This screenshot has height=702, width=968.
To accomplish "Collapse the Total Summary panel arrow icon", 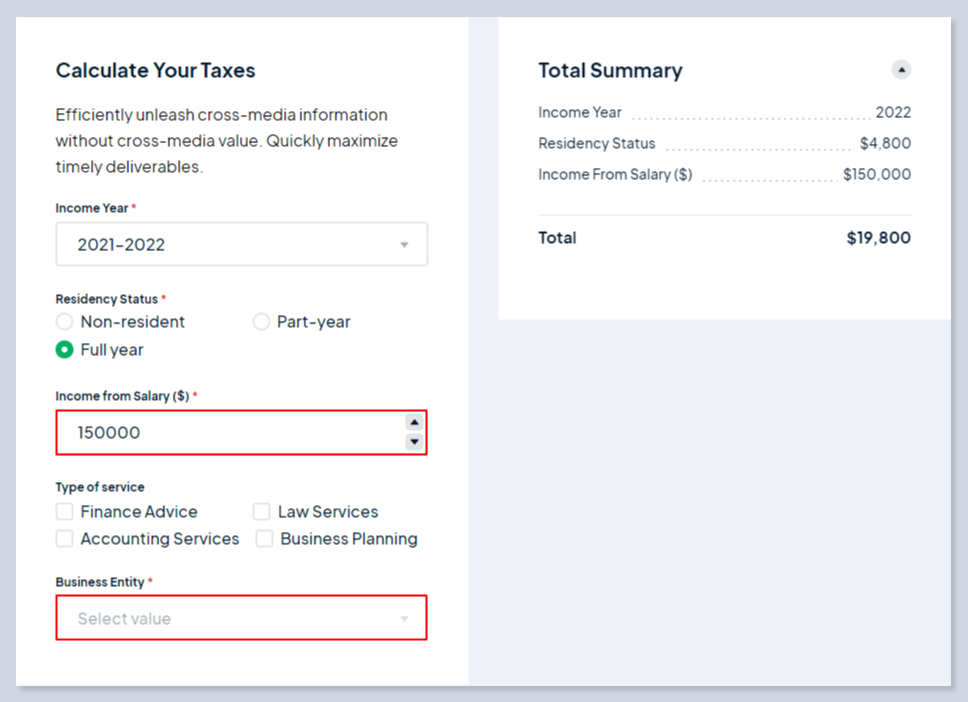I will [x=901, y=70].
